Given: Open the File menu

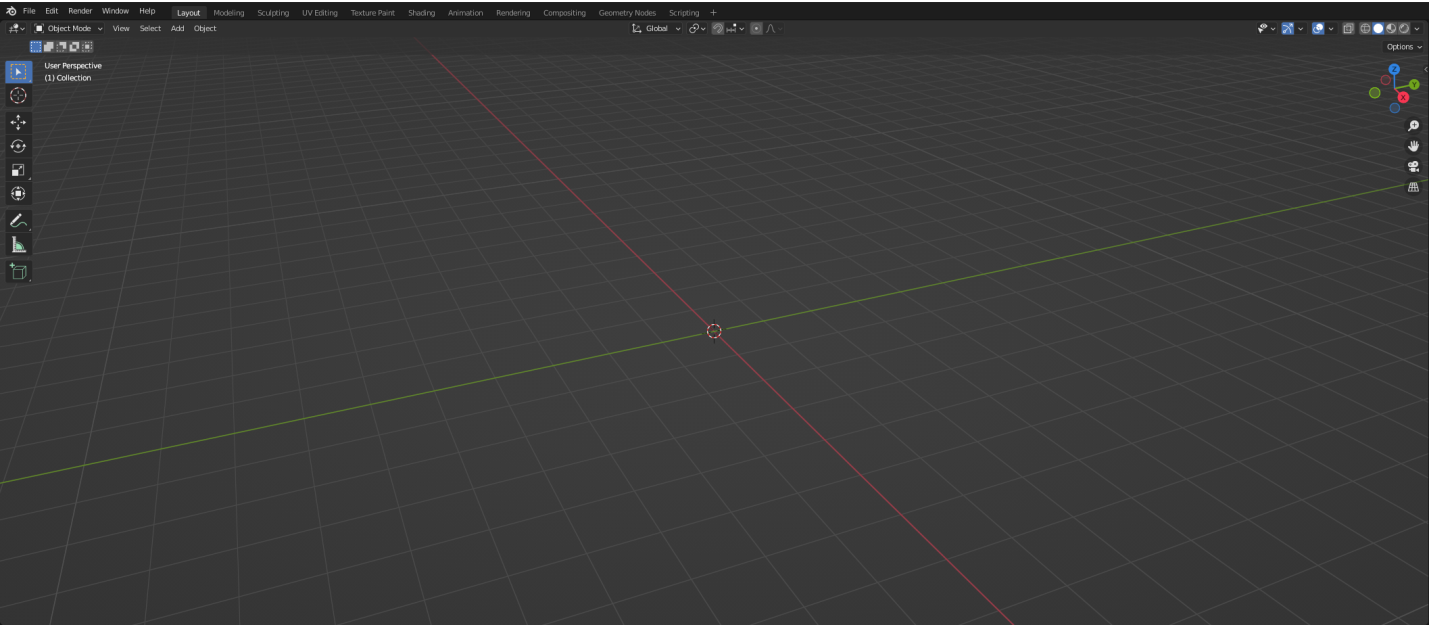Looking at the screenshot, I should pos(29,11).
